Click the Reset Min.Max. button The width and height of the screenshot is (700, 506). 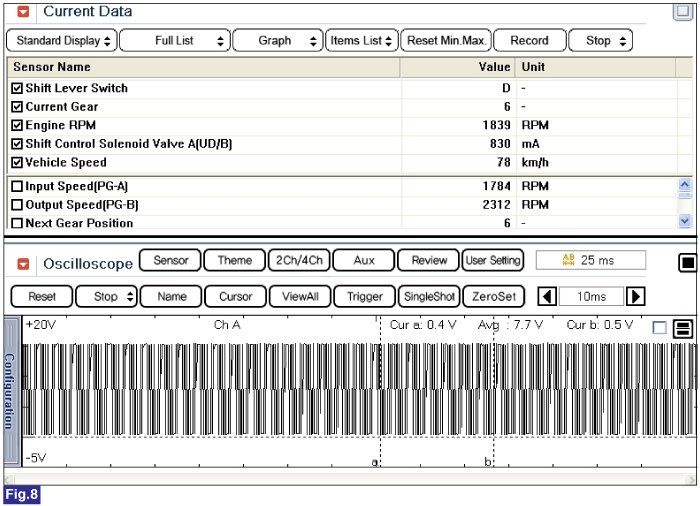445,41
